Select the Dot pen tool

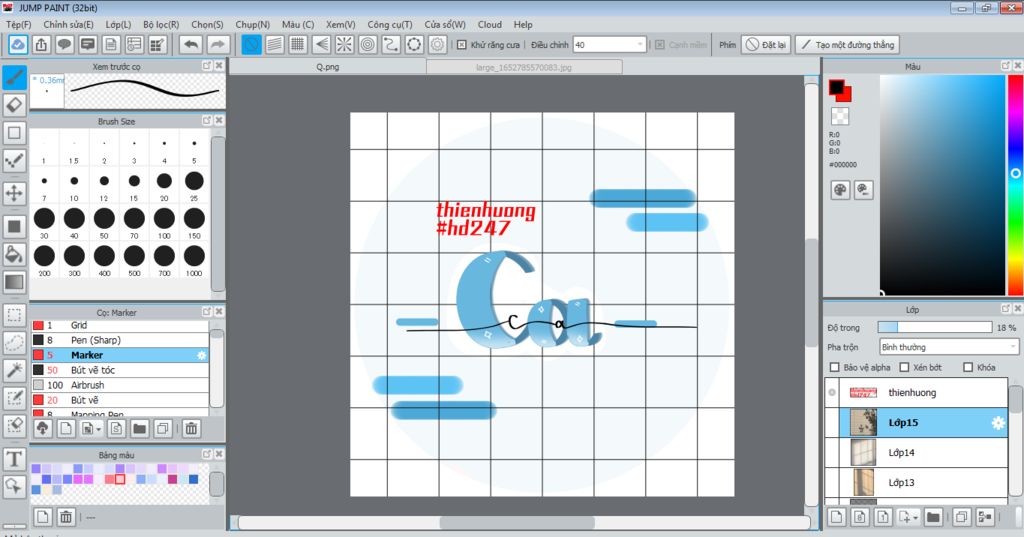click(14, 160)
